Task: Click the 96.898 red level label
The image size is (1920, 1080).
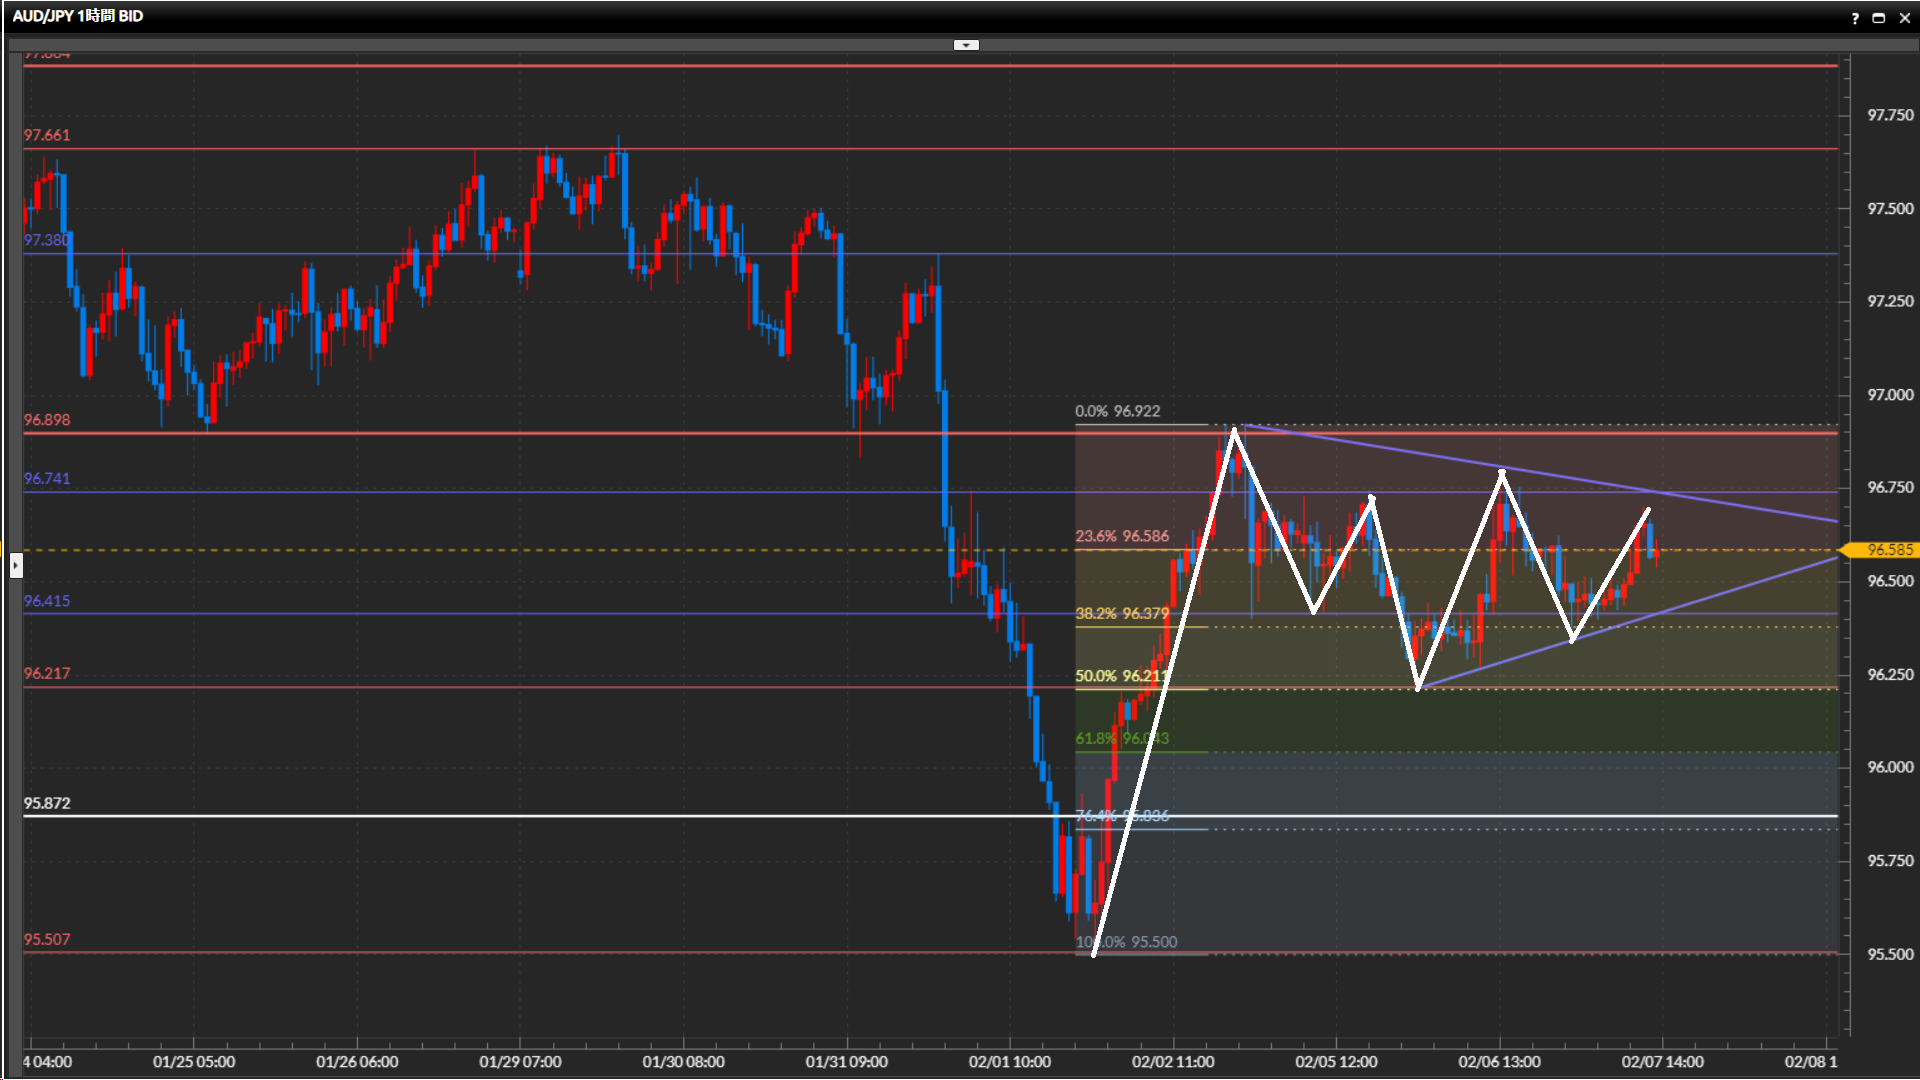Action: point(47,420)
